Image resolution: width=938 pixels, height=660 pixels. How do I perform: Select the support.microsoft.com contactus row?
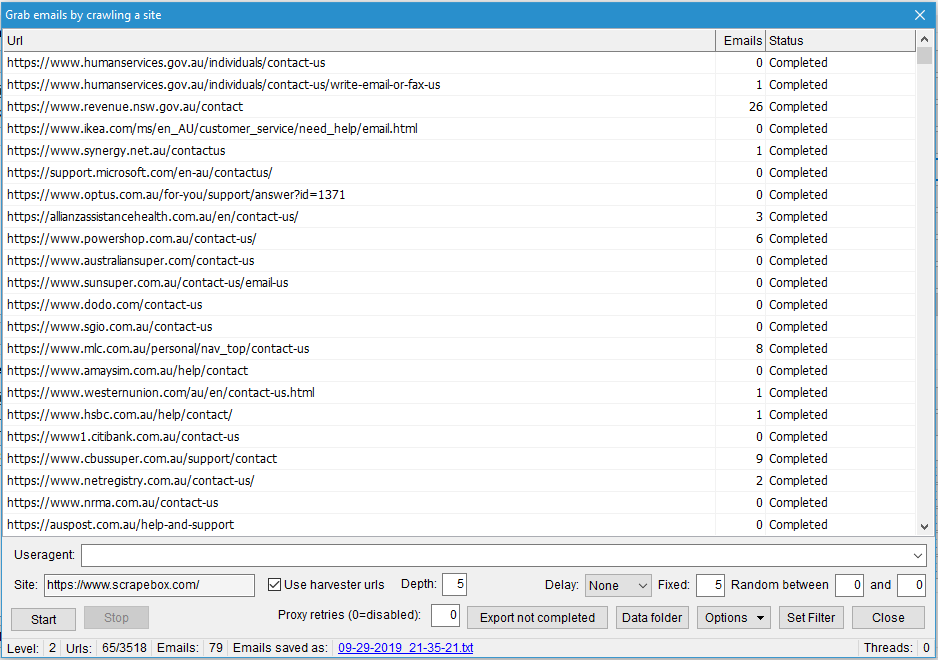(459, 172)
